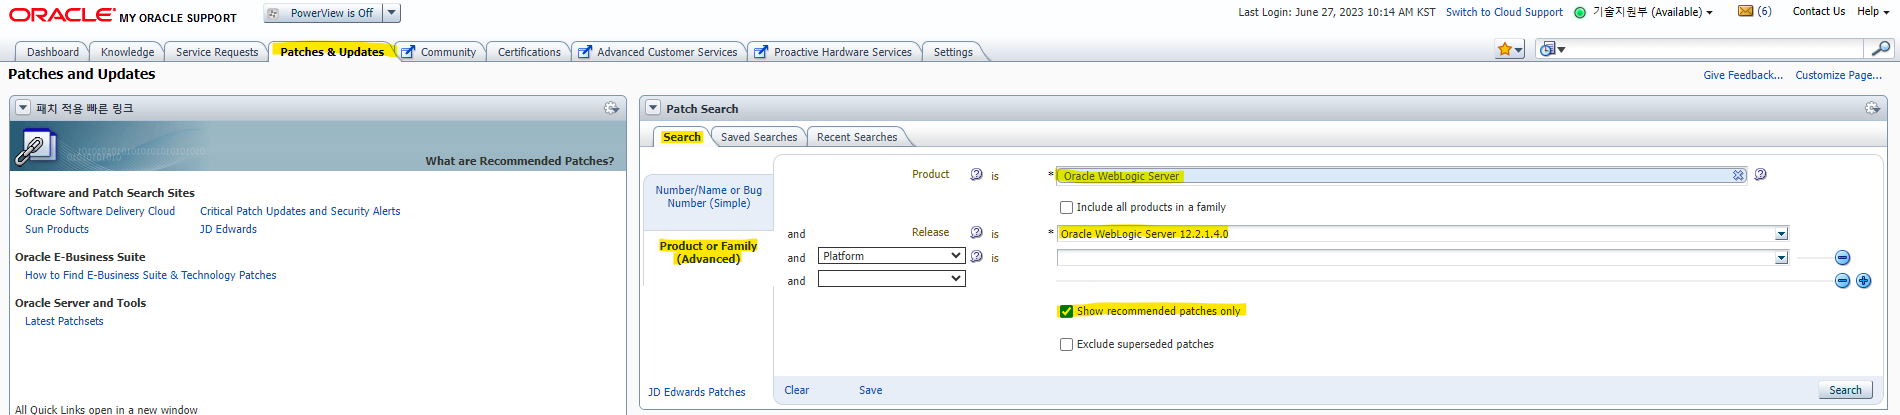The width and height of the screenshot is (1900, 415).
Task: Open the Available user status menu
Action: coord(1652,12)
